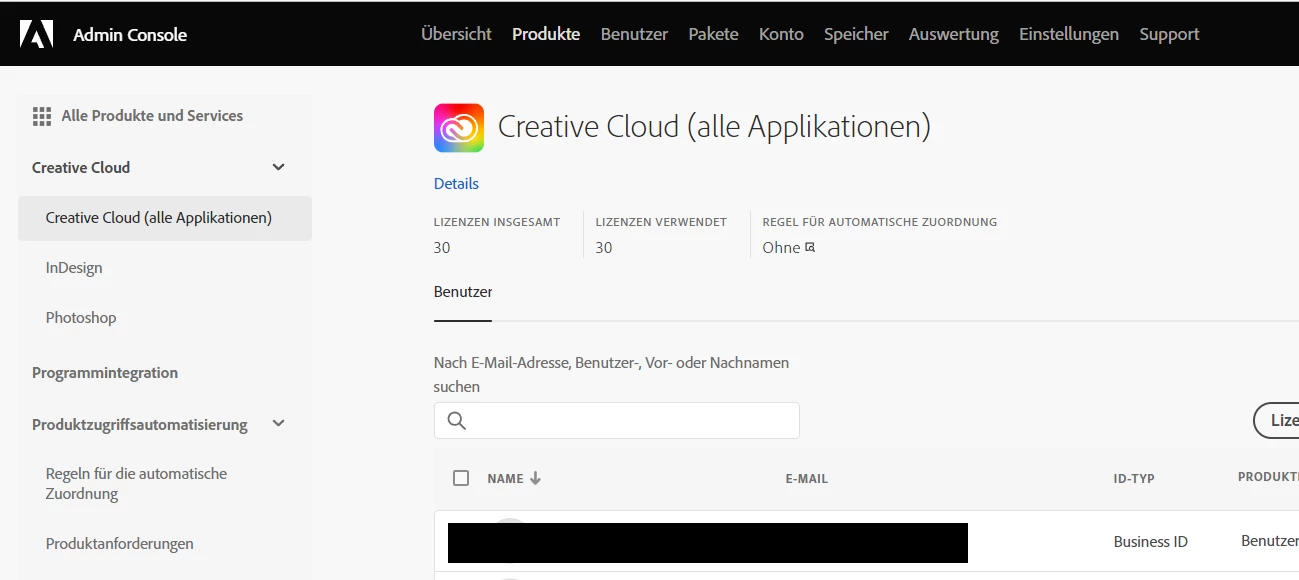Collapse the Produktzugriffsautomatisierung section
The image size is (1299, 580).
(279, 424)
